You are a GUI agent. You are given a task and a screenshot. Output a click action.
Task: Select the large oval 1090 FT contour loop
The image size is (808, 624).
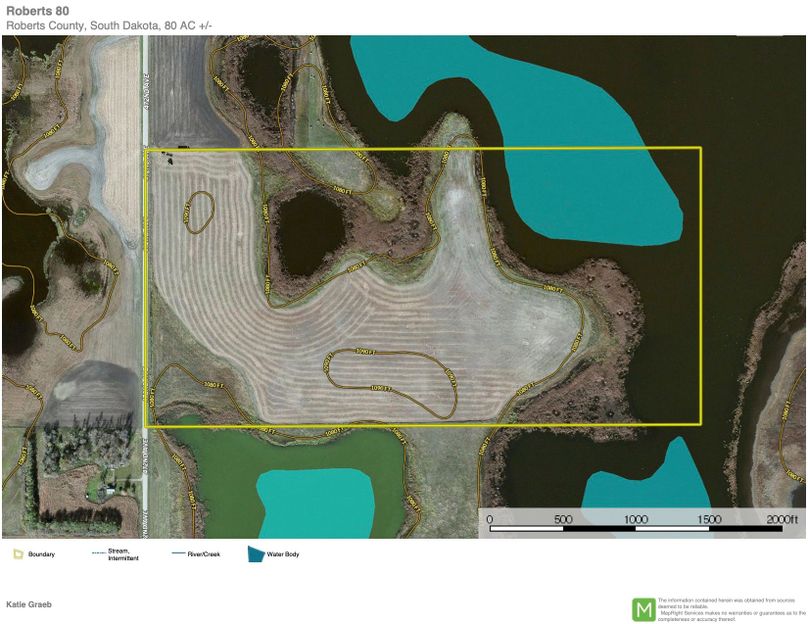coord(392,381)
